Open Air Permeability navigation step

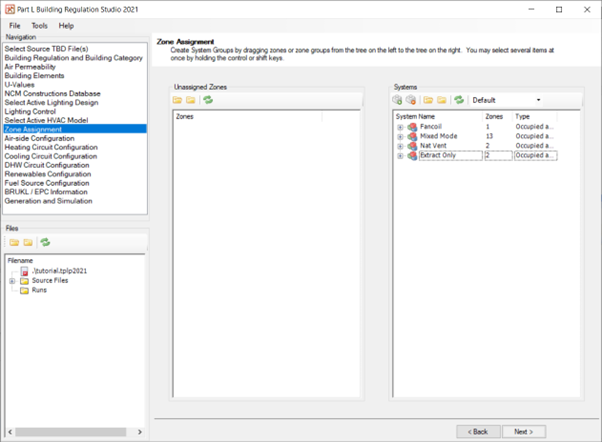(x=75, y=66)
